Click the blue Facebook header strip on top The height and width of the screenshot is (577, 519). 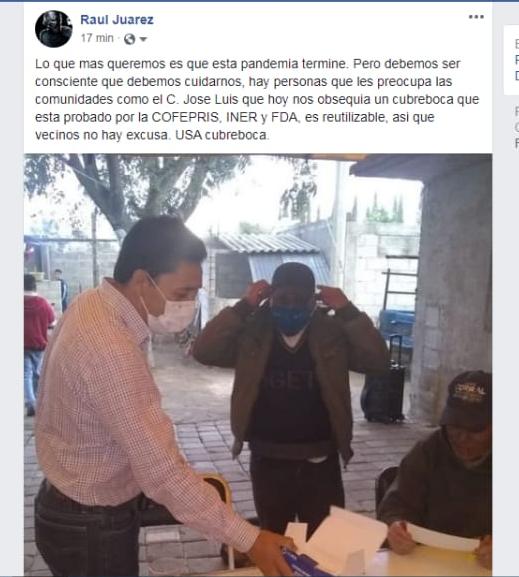(260, 1)
